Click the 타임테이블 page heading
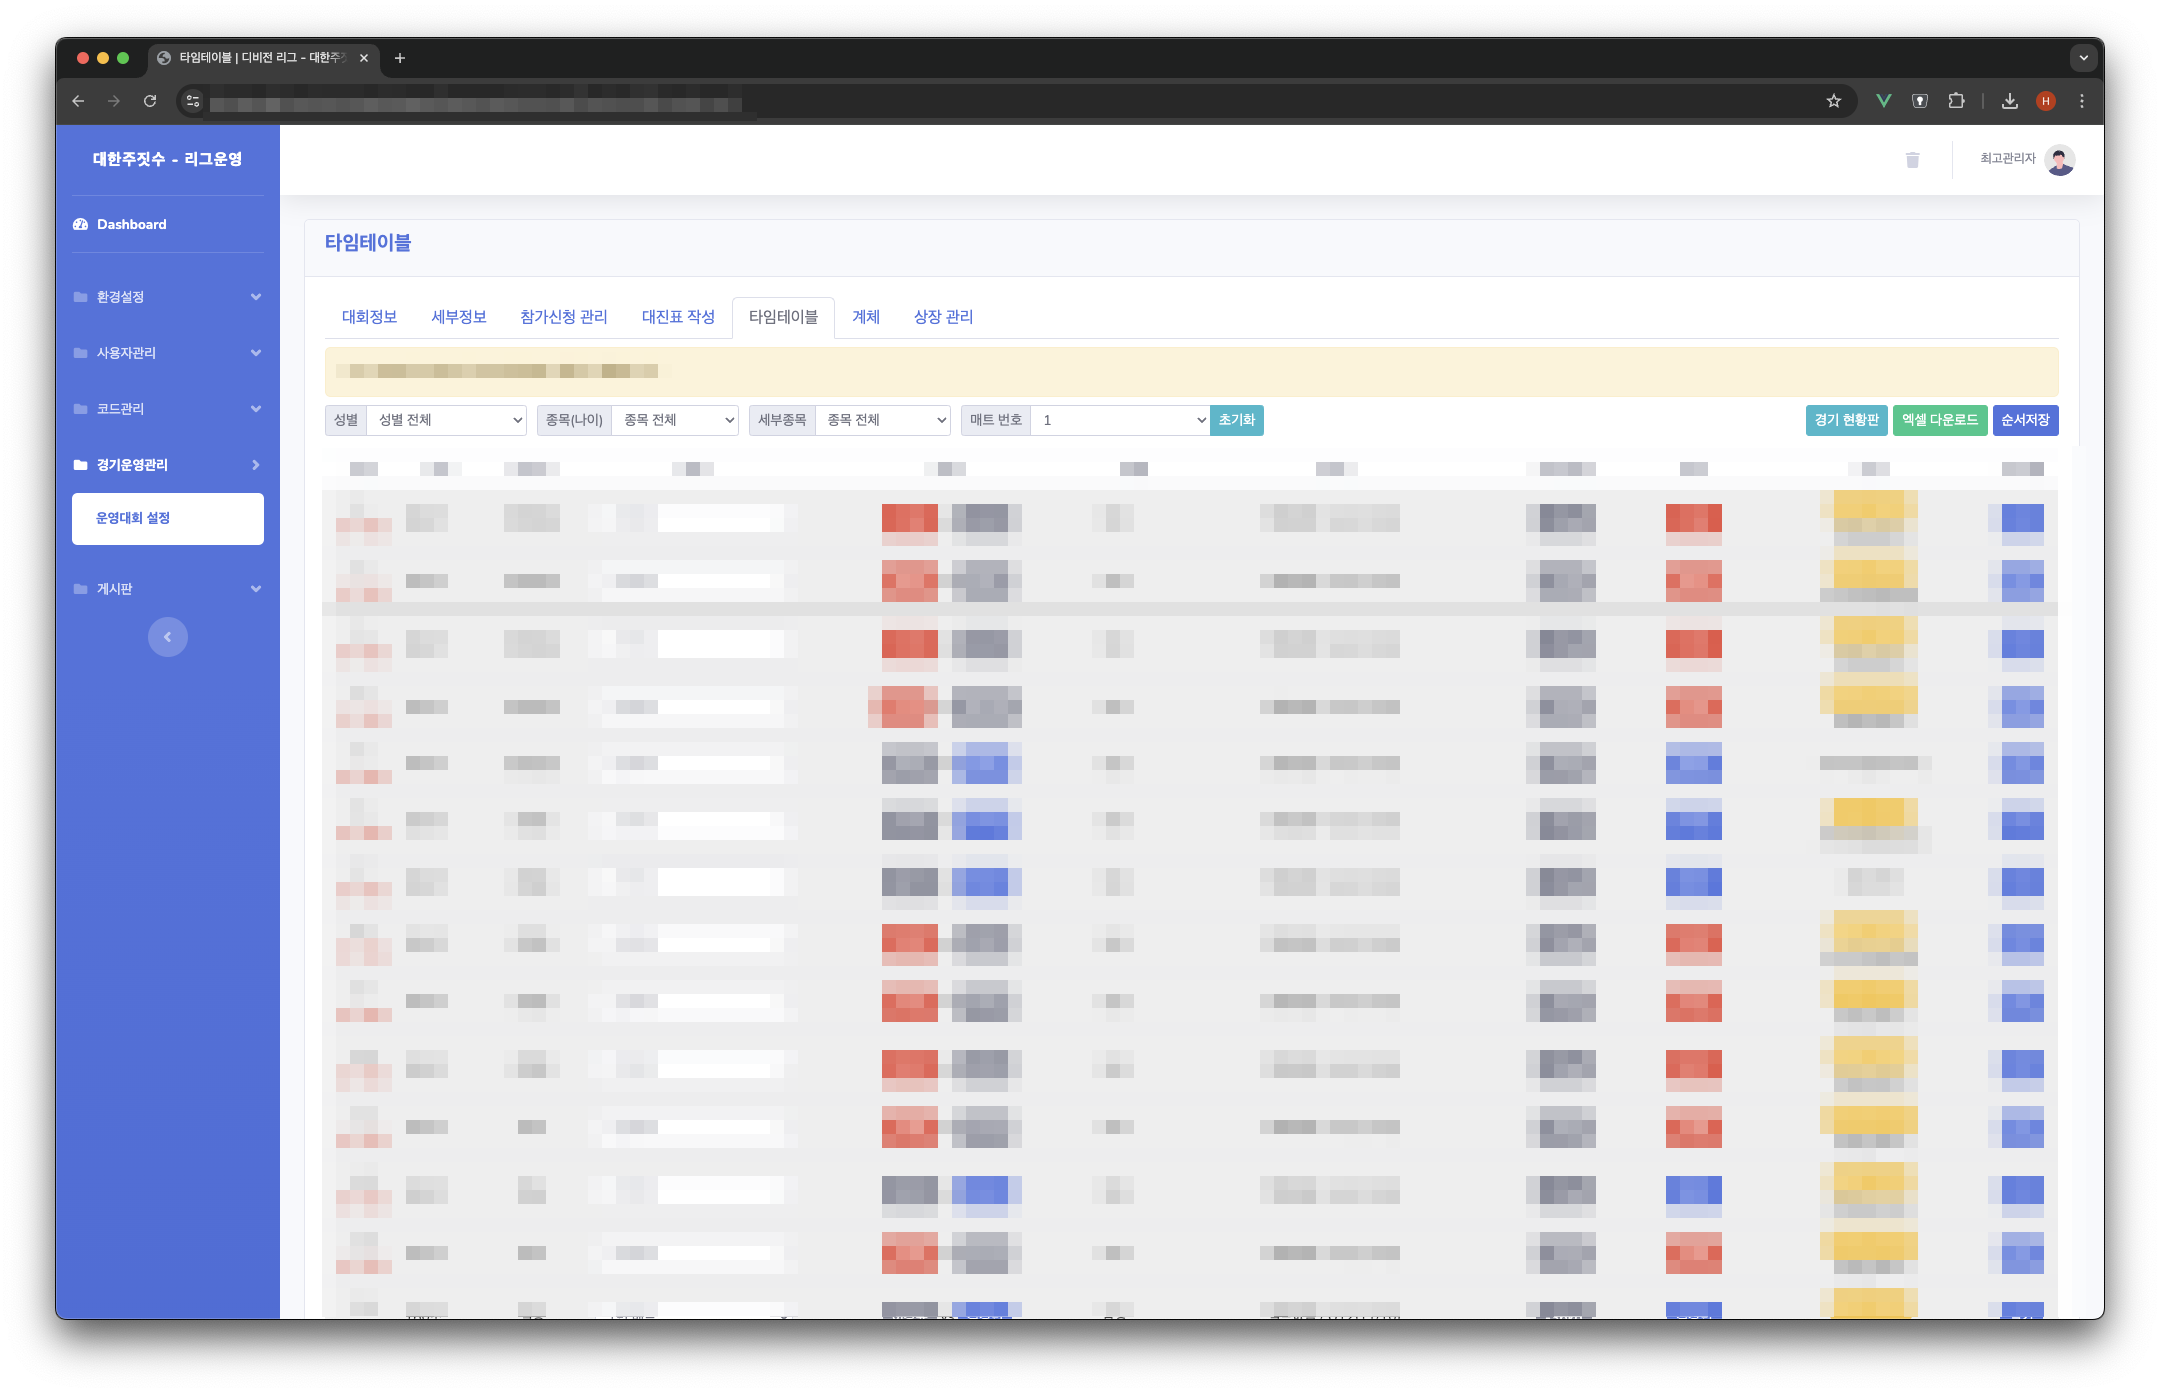 tap(368, 243)
